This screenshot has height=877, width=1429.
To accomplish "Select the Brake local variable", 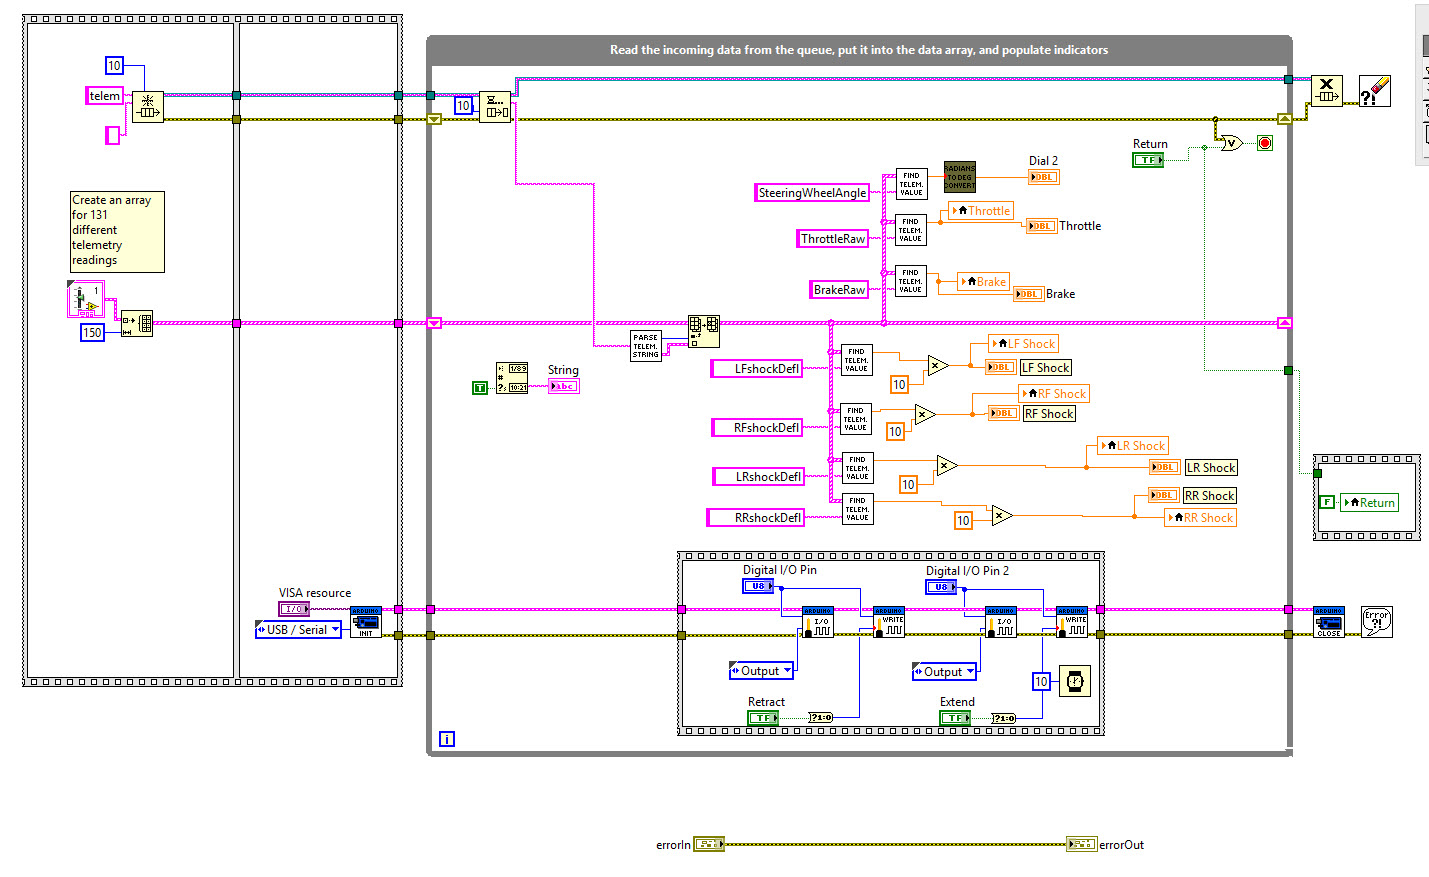I will (x=984, y=282).
